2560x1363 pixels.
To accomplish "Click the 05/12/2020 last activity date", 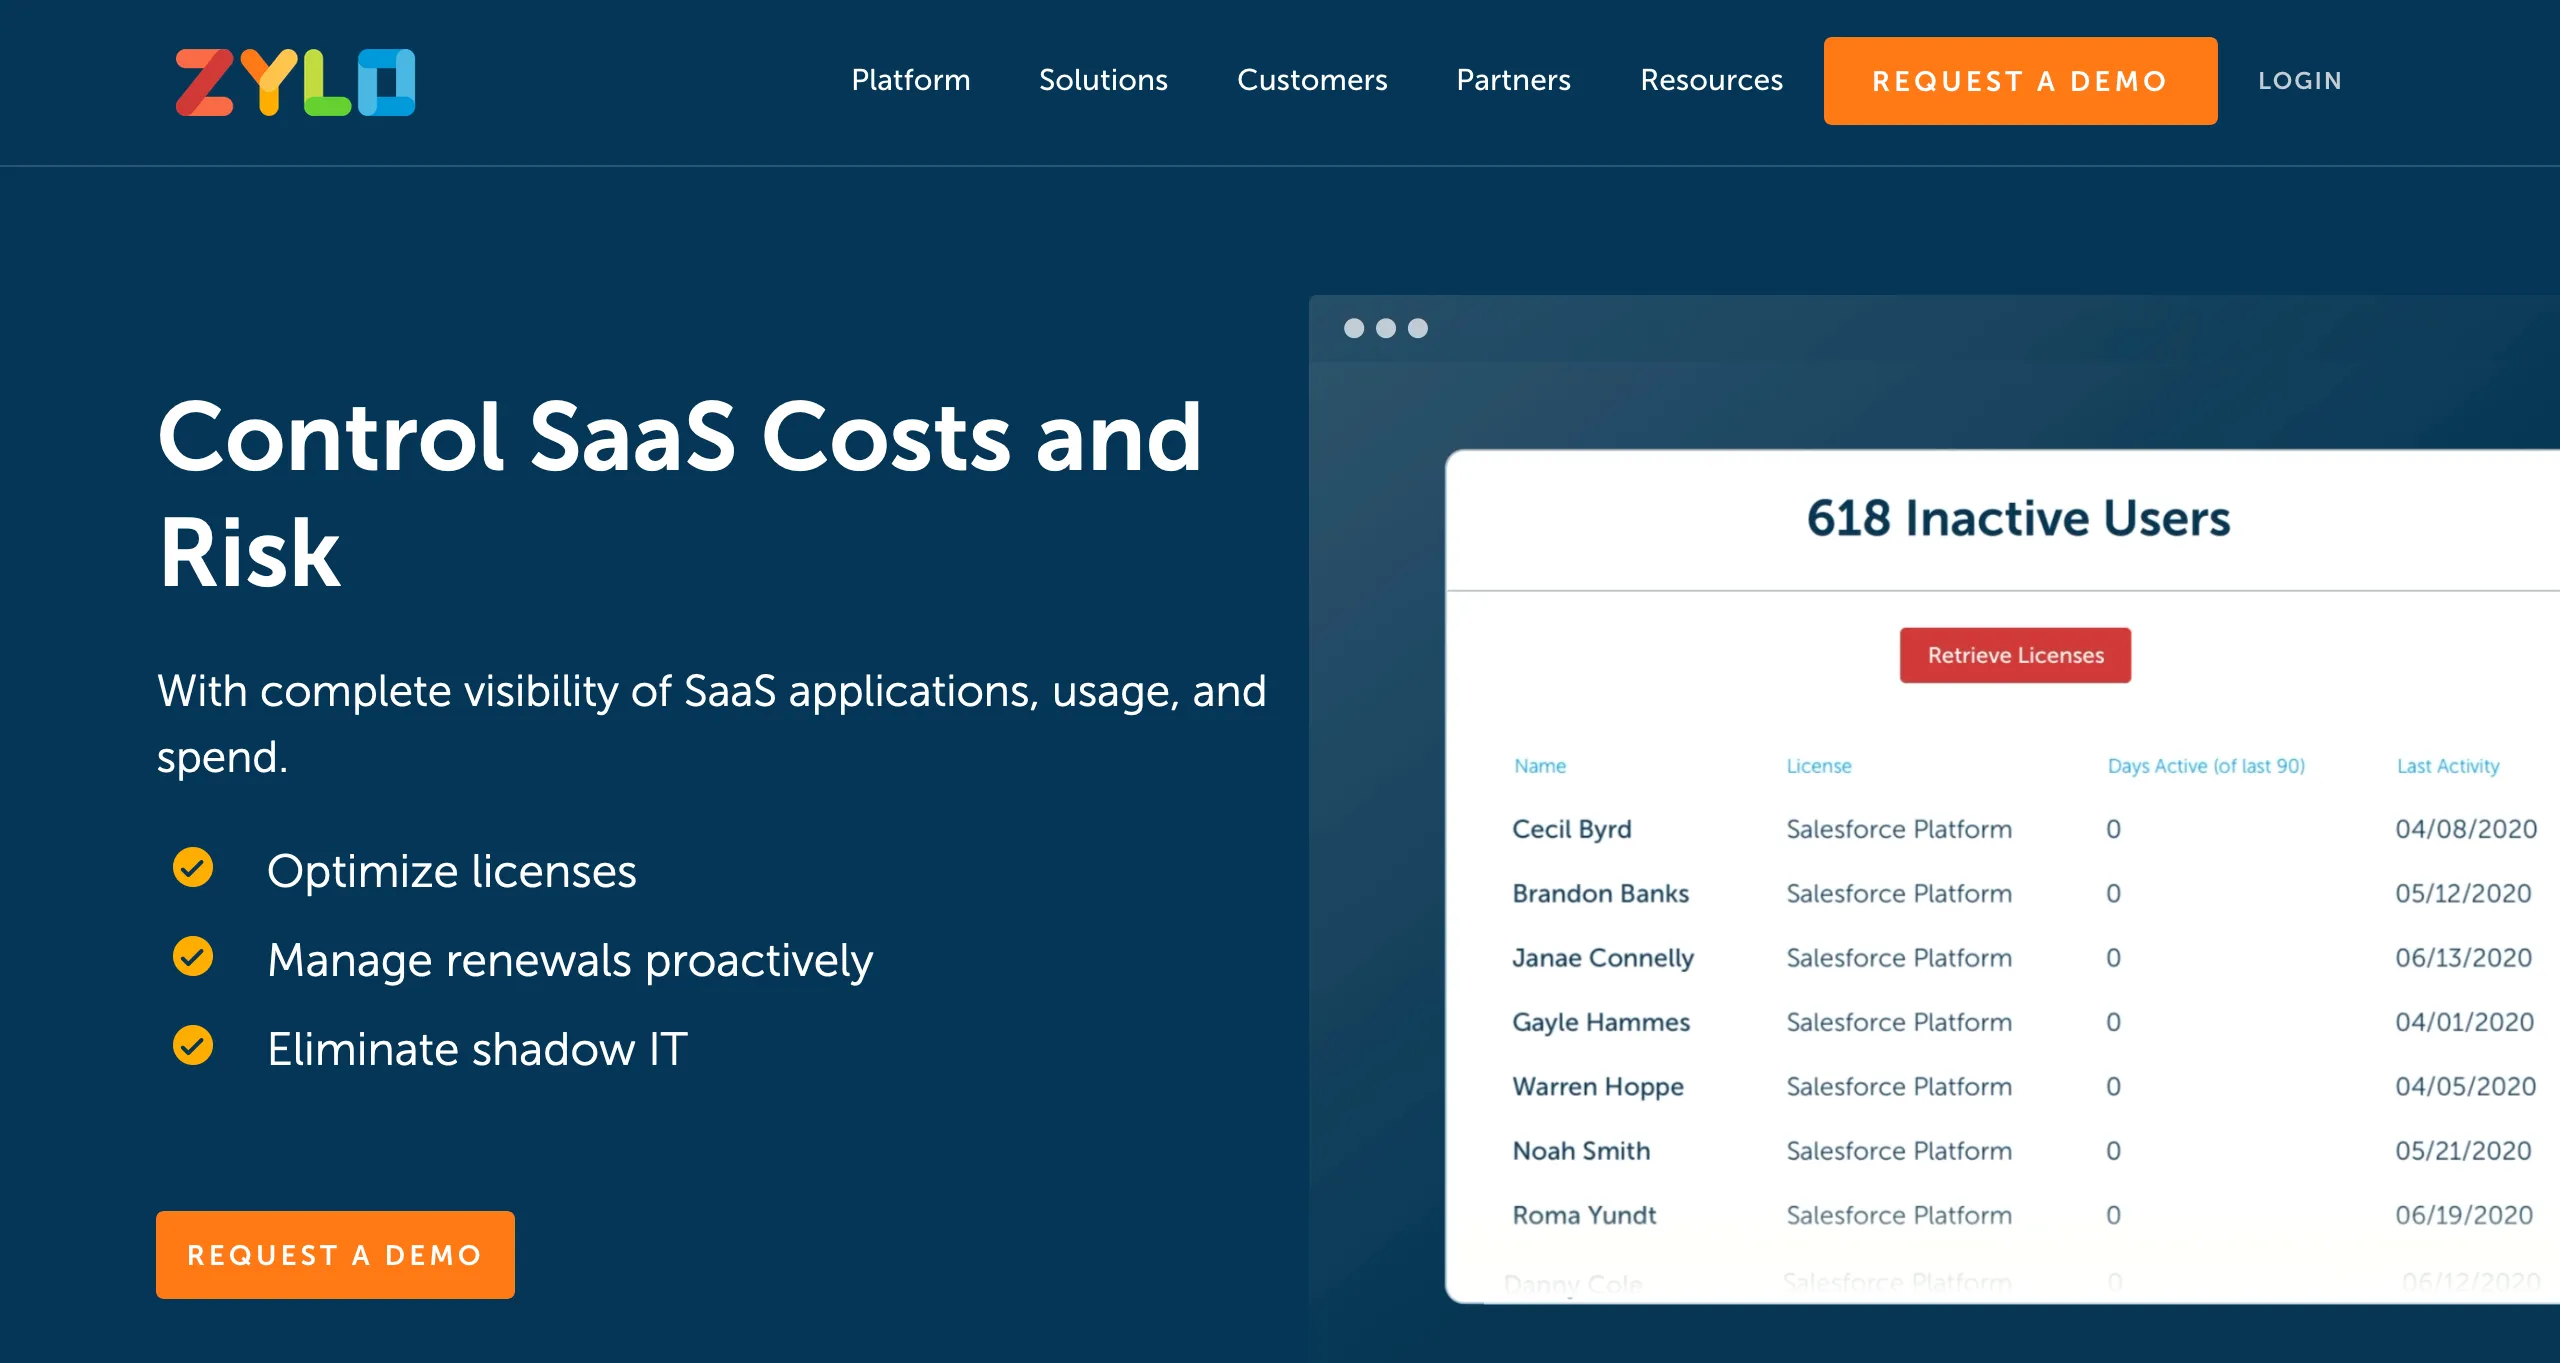I will (2463, 893).
